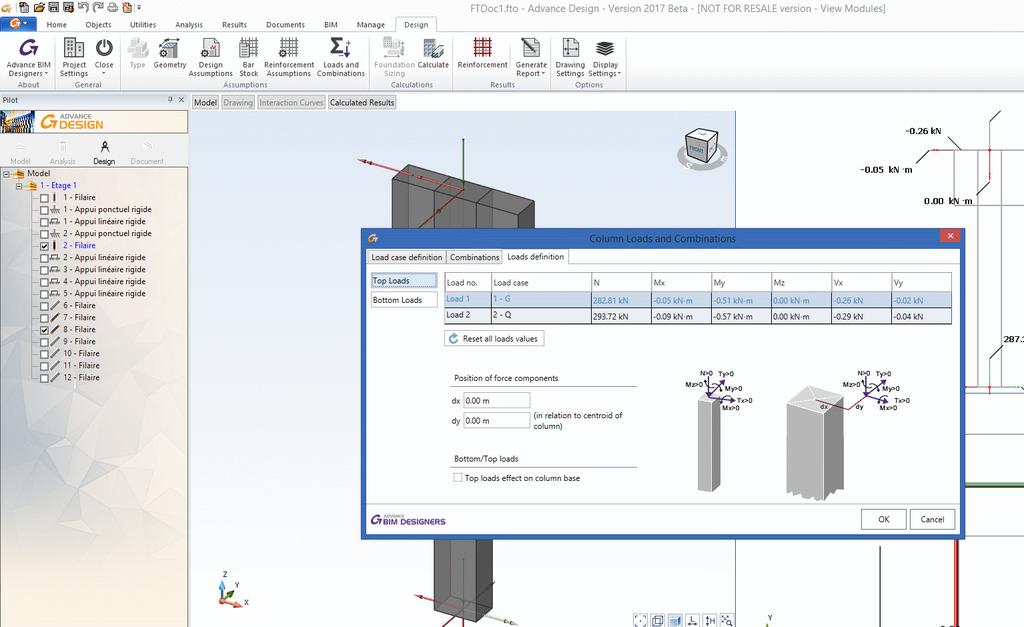Open the Geometry settings icon
The height and width of the screenshot is (627, 1024).
pyautogui.click(x=169, y=48)
